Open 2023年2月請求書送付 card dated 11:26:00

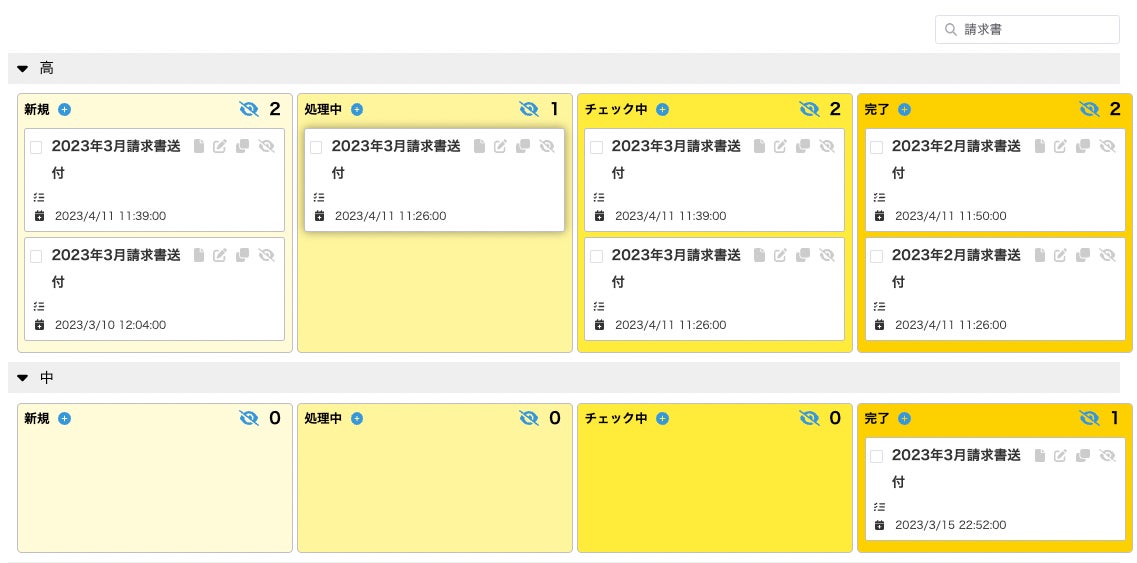click(x=956, y=268)
